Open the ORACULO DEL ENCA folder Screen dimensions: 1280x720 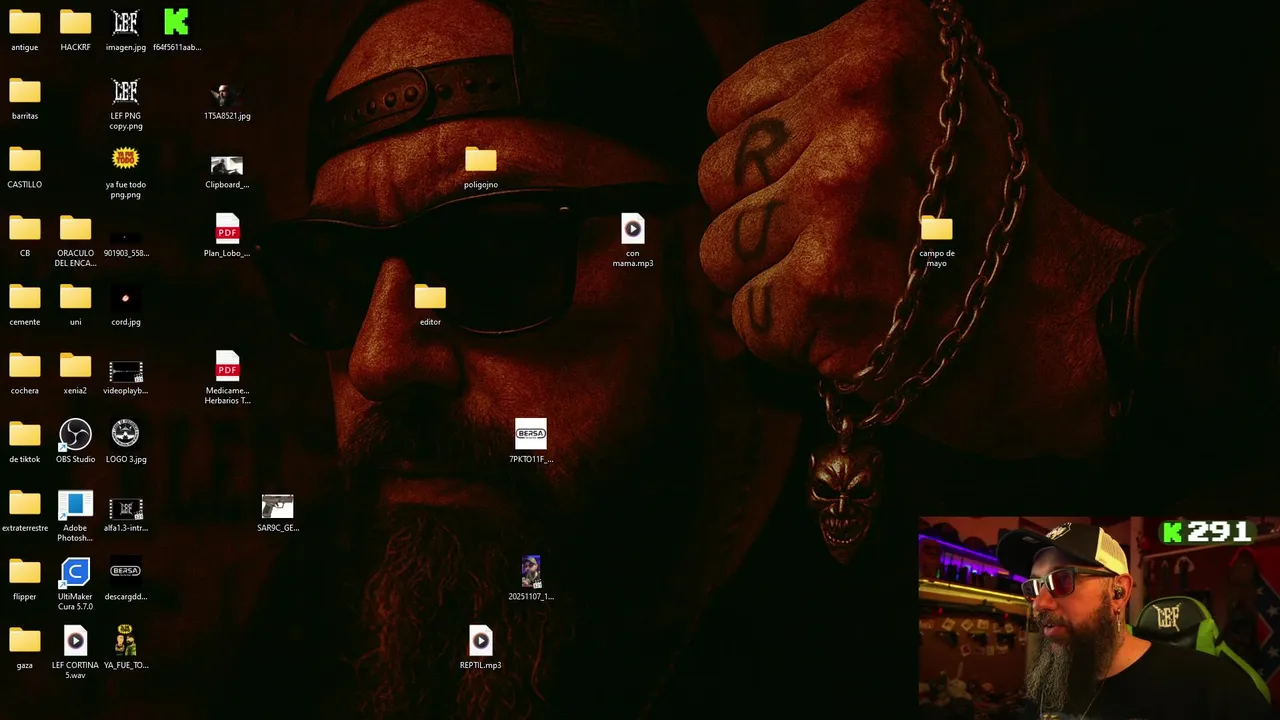click(75, 229)
